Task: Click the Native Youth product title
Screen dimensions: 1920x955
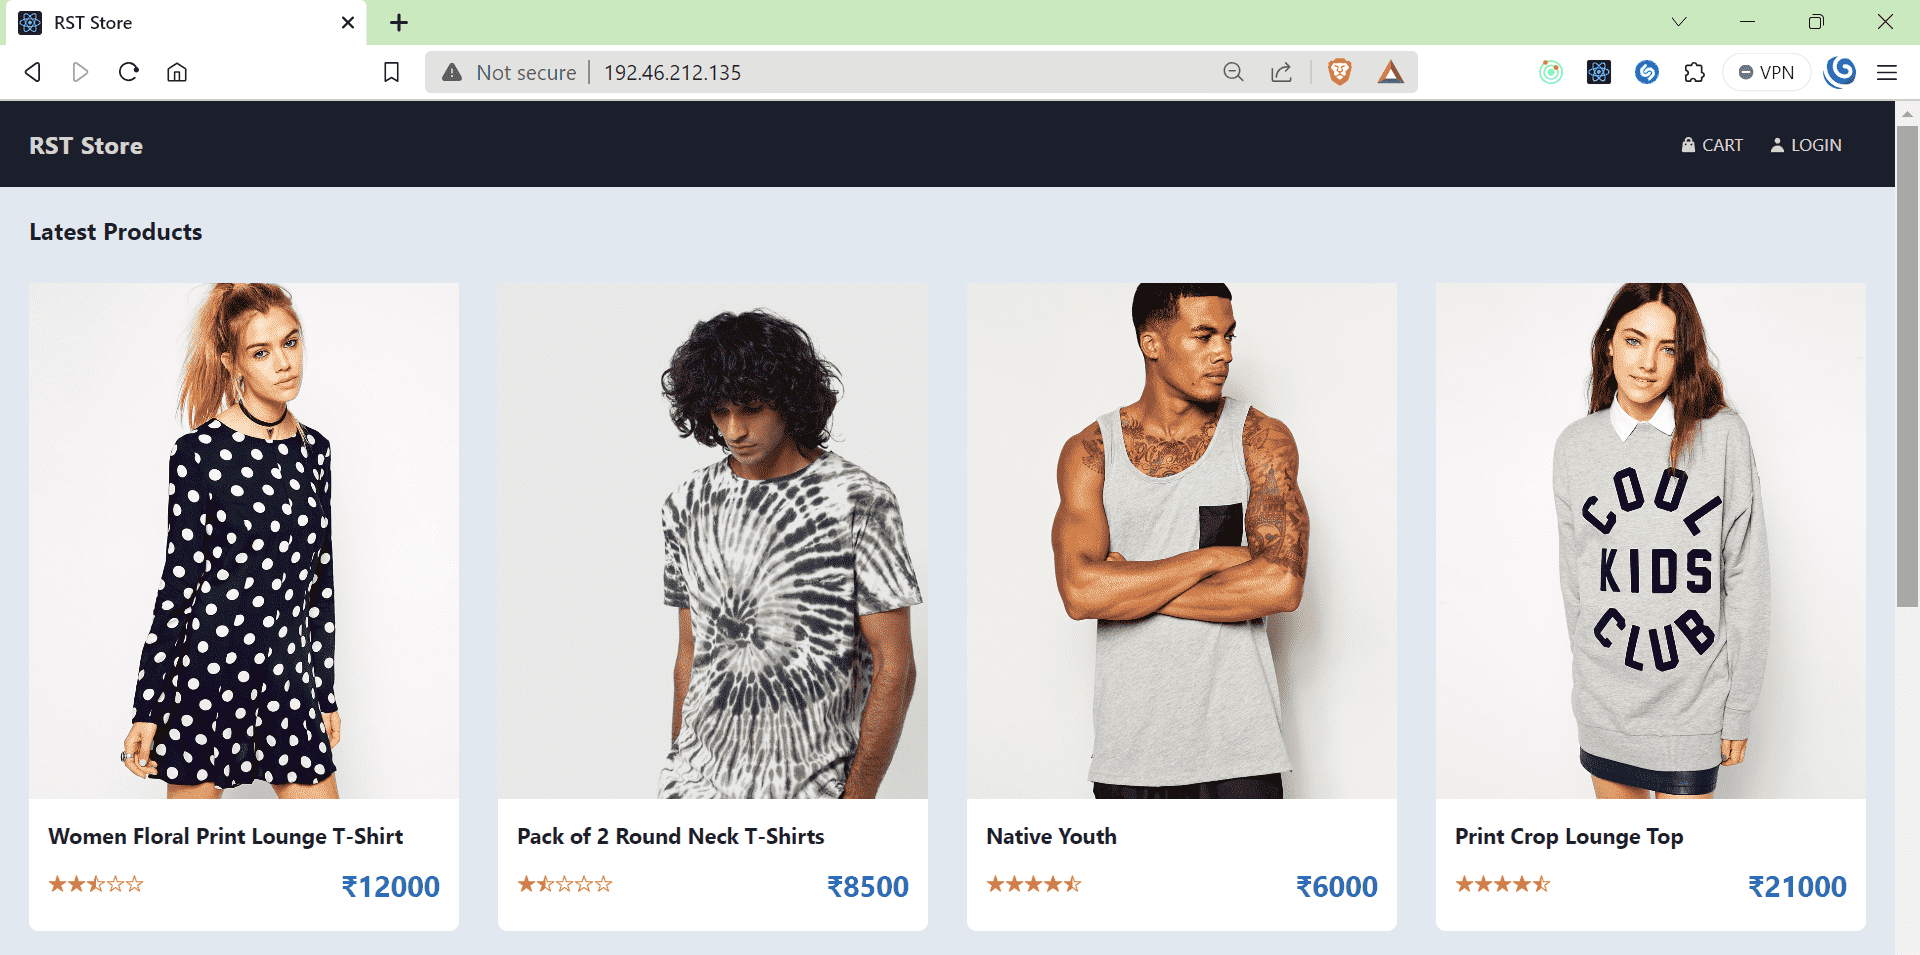Action: click(x=1051, y=836)
